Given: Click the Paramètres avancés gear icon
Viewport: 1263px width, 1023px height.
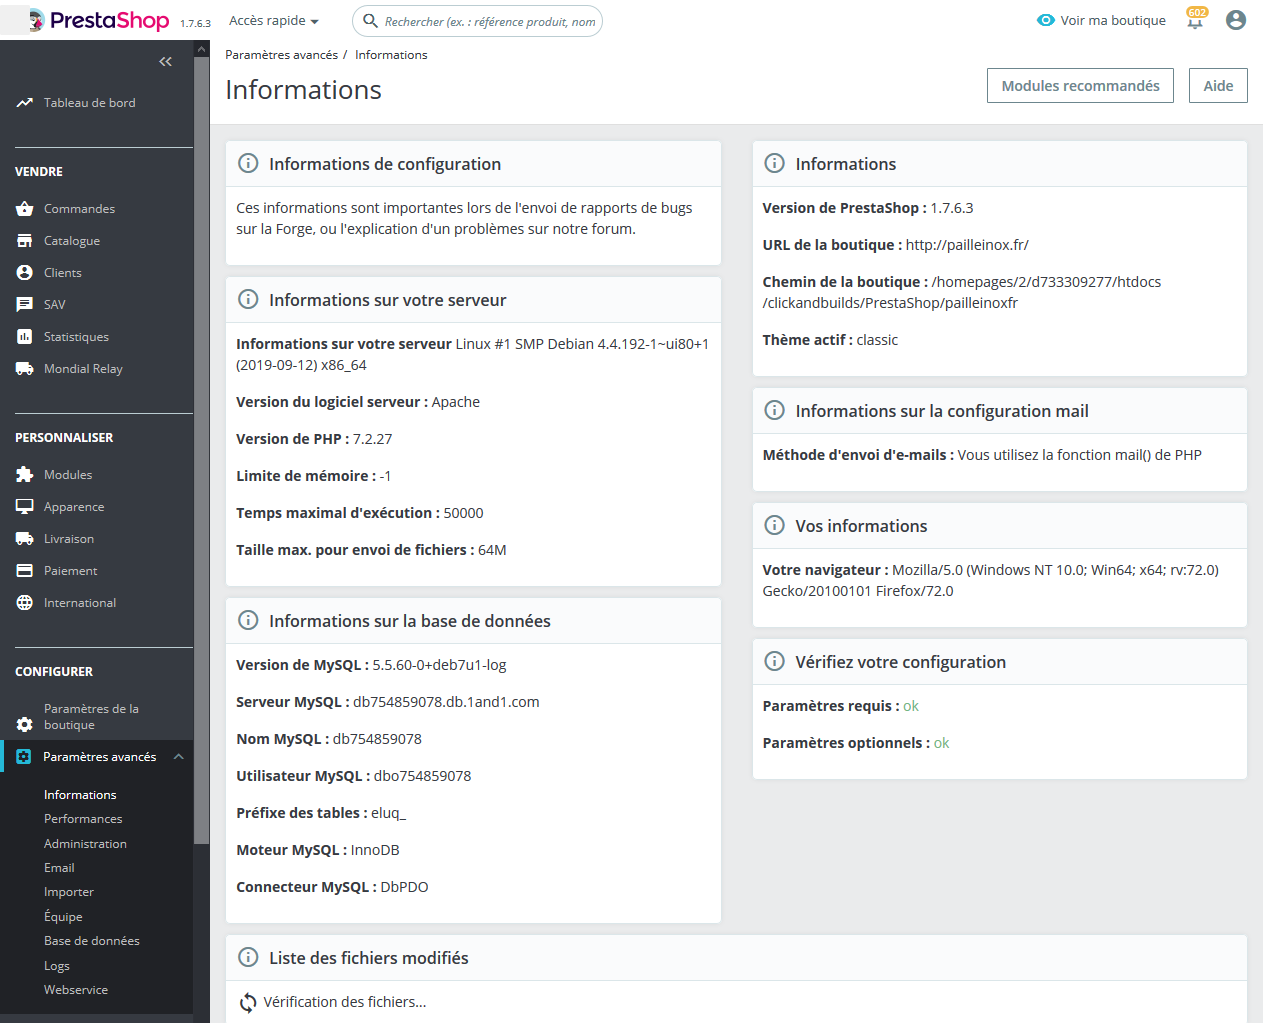Looking at the screenshot, I should [x=24, y=757].
